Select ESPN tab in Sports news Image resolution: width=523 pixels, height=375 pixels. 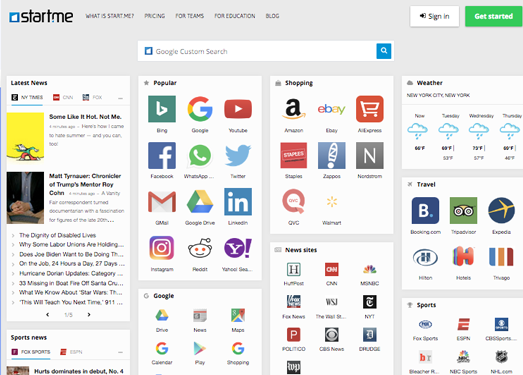point(71,352)
